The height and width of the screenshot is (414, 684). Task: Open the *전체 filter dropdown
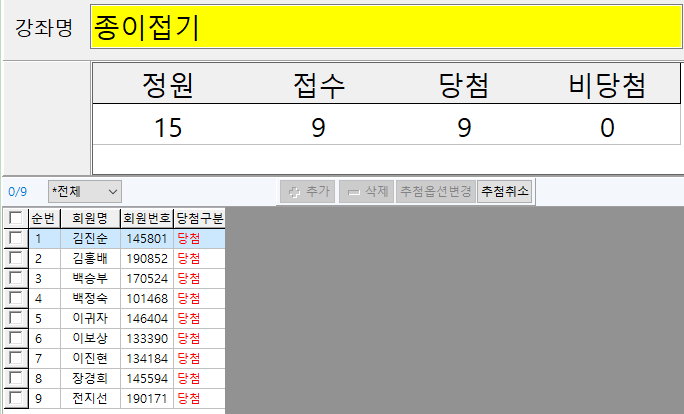tap(85, 192)
